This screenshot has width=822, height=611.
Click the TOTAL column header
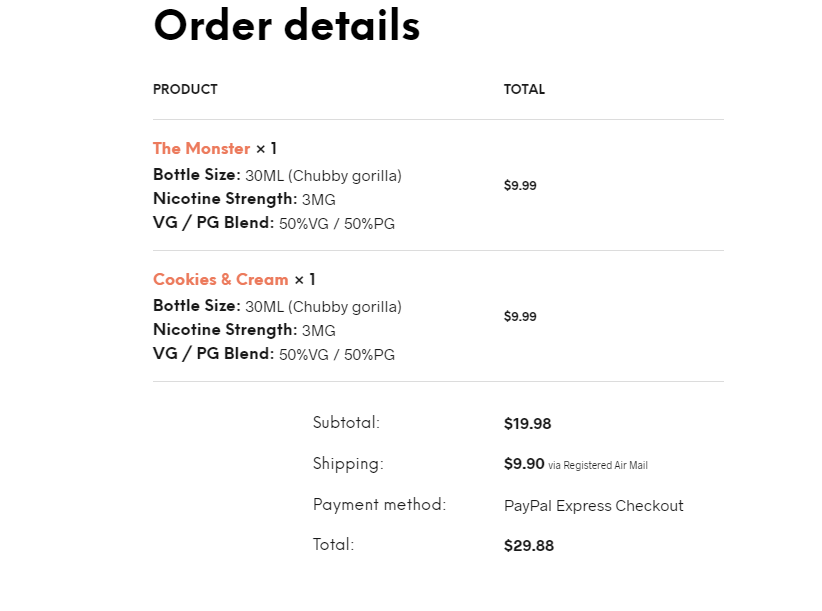(524, 90)
